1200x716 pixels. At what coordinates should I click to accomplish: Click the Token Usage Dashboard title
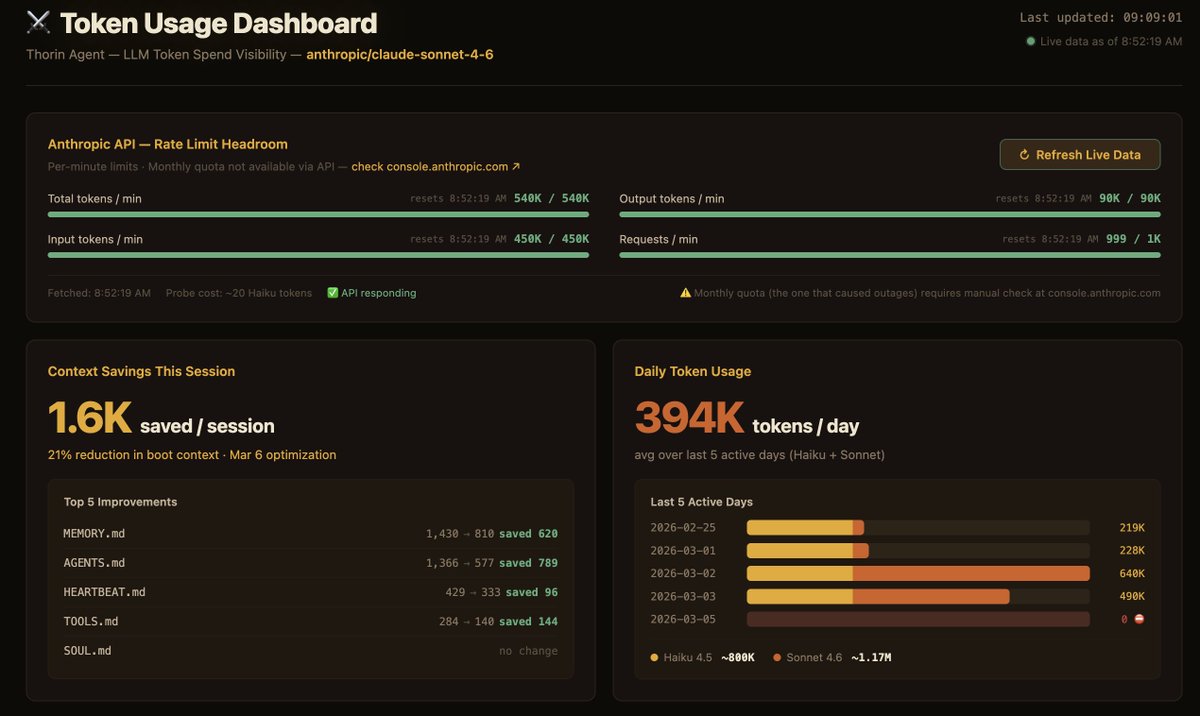coord(218,23)
